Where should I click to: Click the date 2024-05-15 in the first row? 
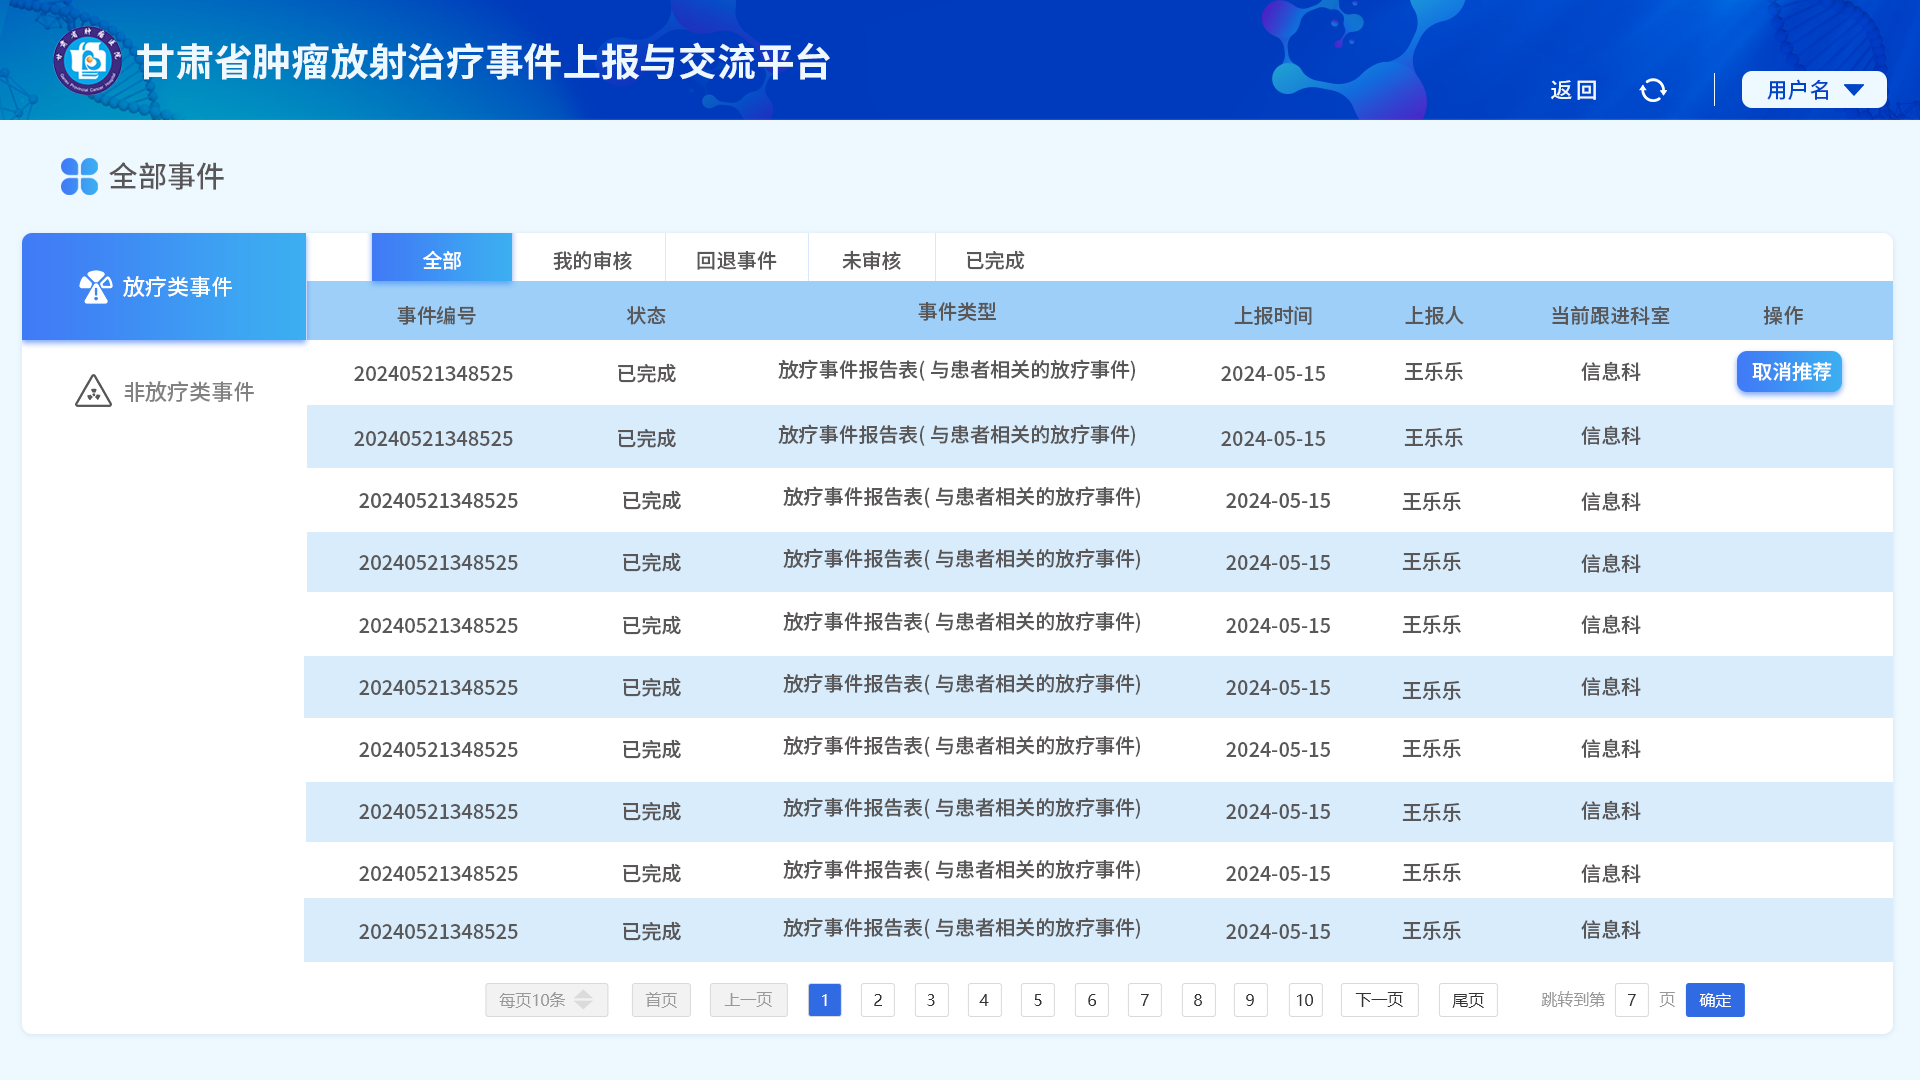click(1273, 374)
